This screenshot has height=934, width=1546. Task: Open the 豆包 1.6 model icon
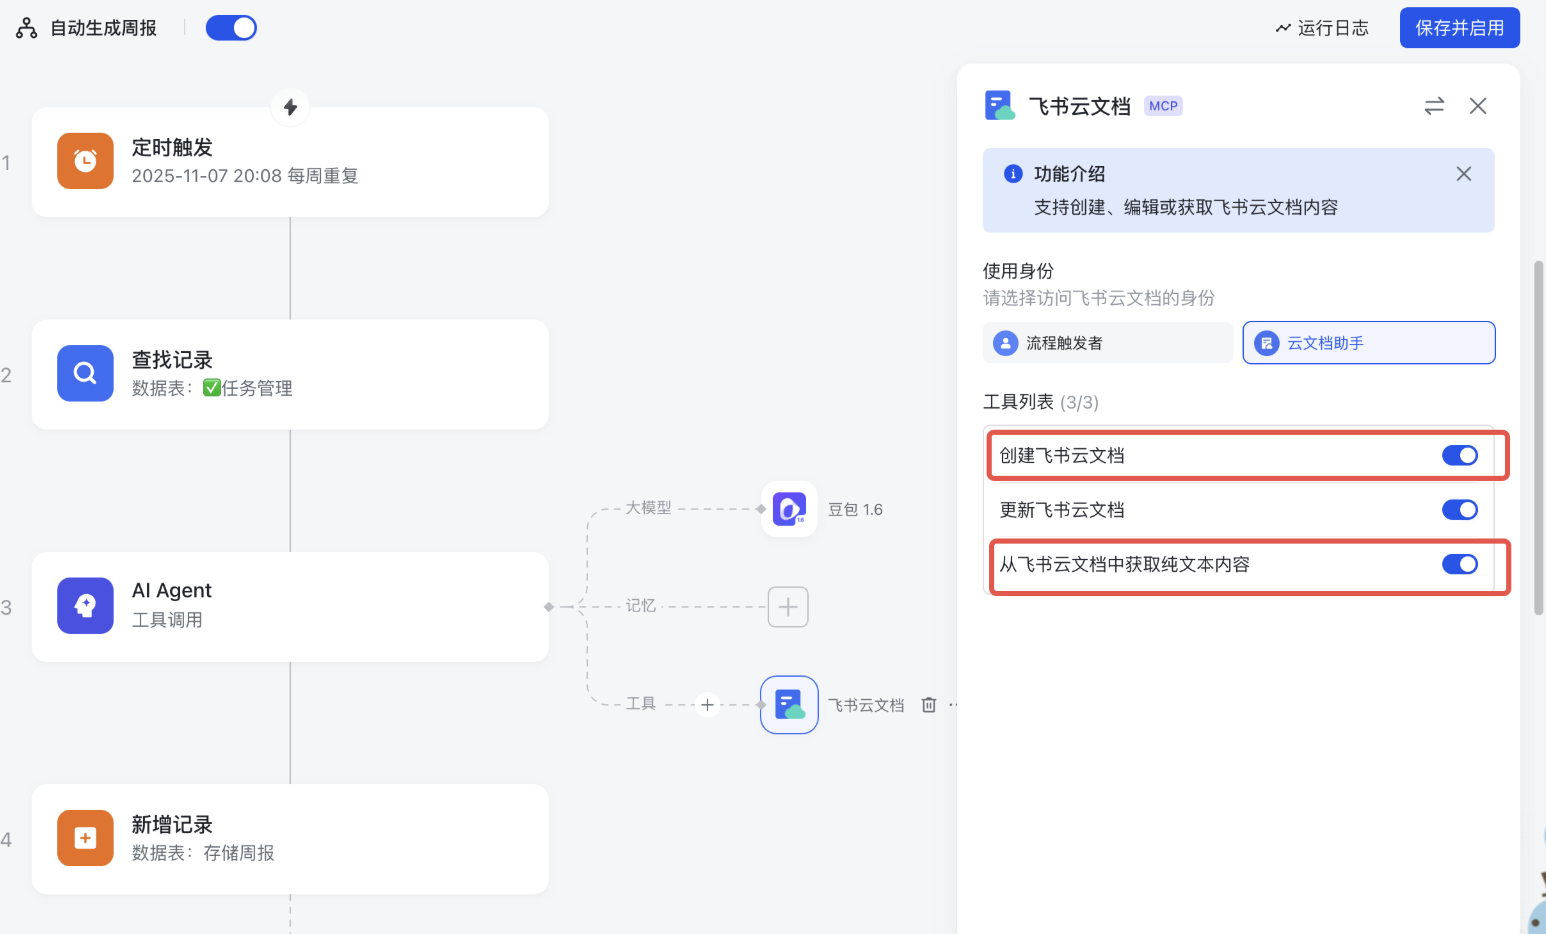coord(789,509)
